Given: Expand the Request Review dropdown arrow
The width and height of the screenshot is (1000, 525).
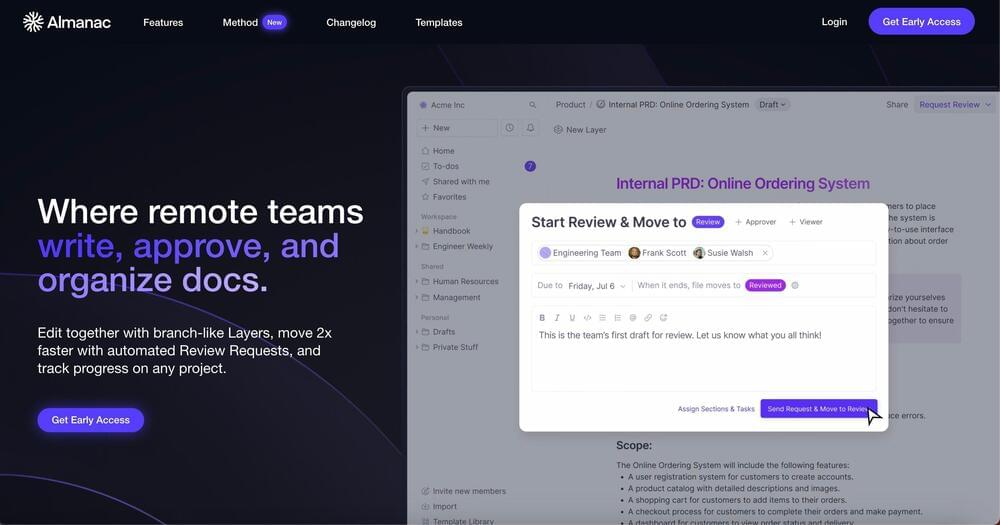Looking at the screenshot, I should point(988,104).
